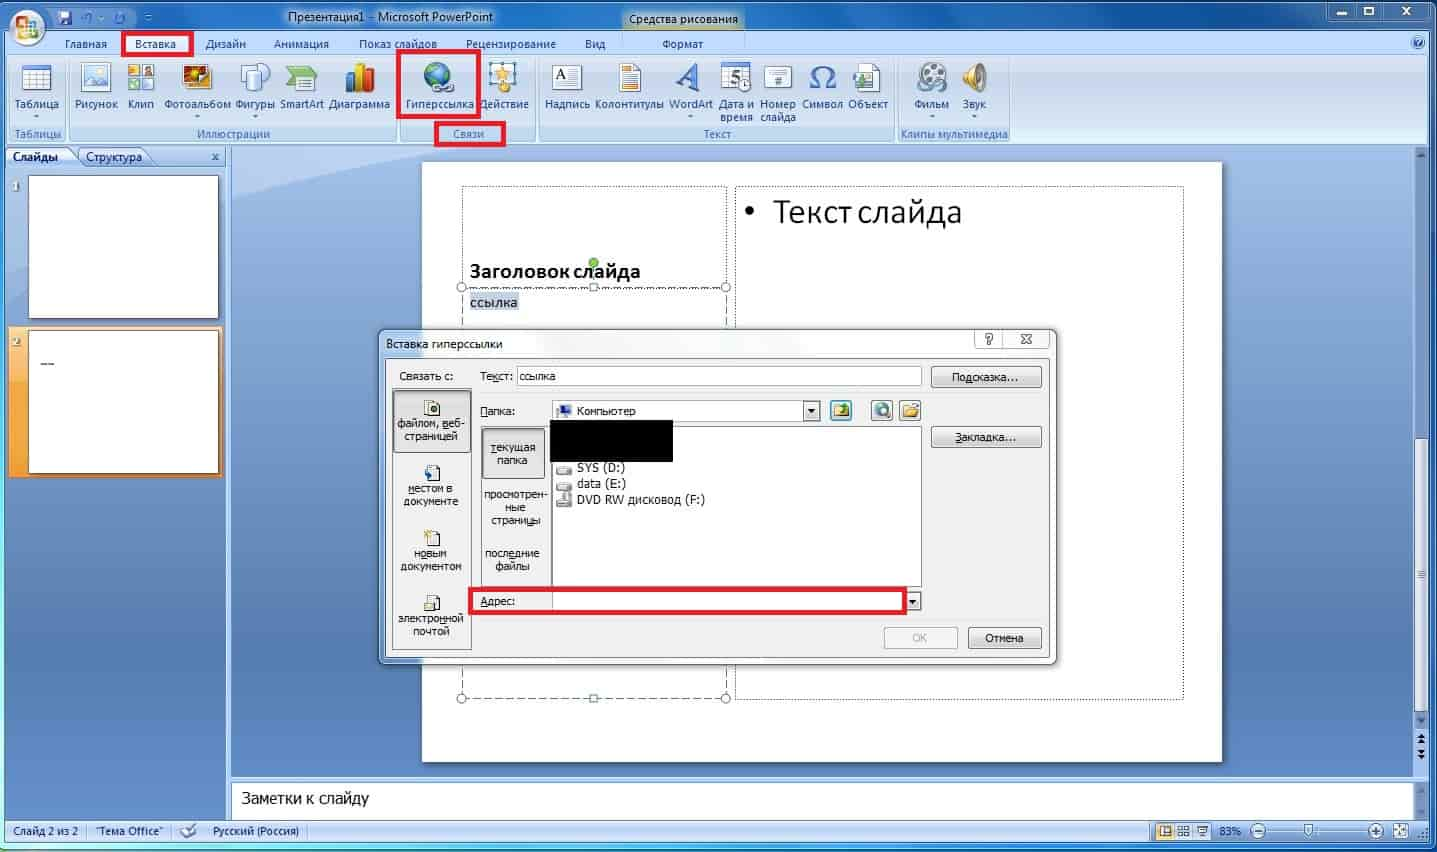The width and height of the screenshot is (1437, 852).
Task: Click the browse-the-web icon in dialog
Action: click(881, 410)
